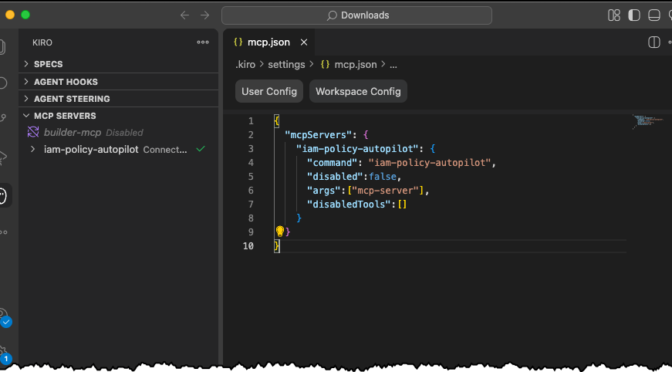Click the yellow minimize window button
This screenshot has height=372, width=672.
pos(10,15)
